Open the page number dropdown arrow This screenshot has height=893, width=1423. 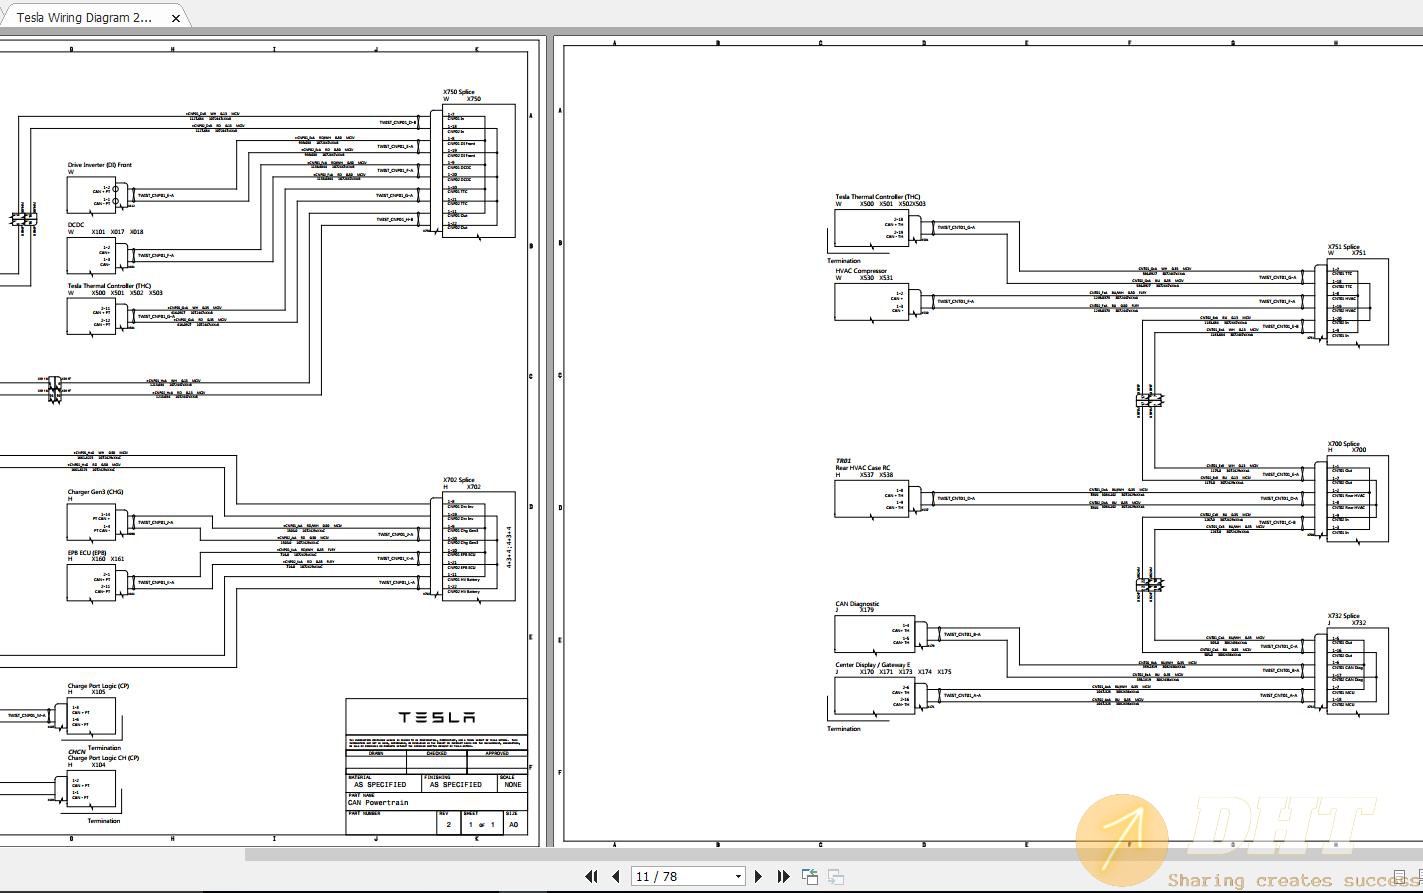[739, 877]
